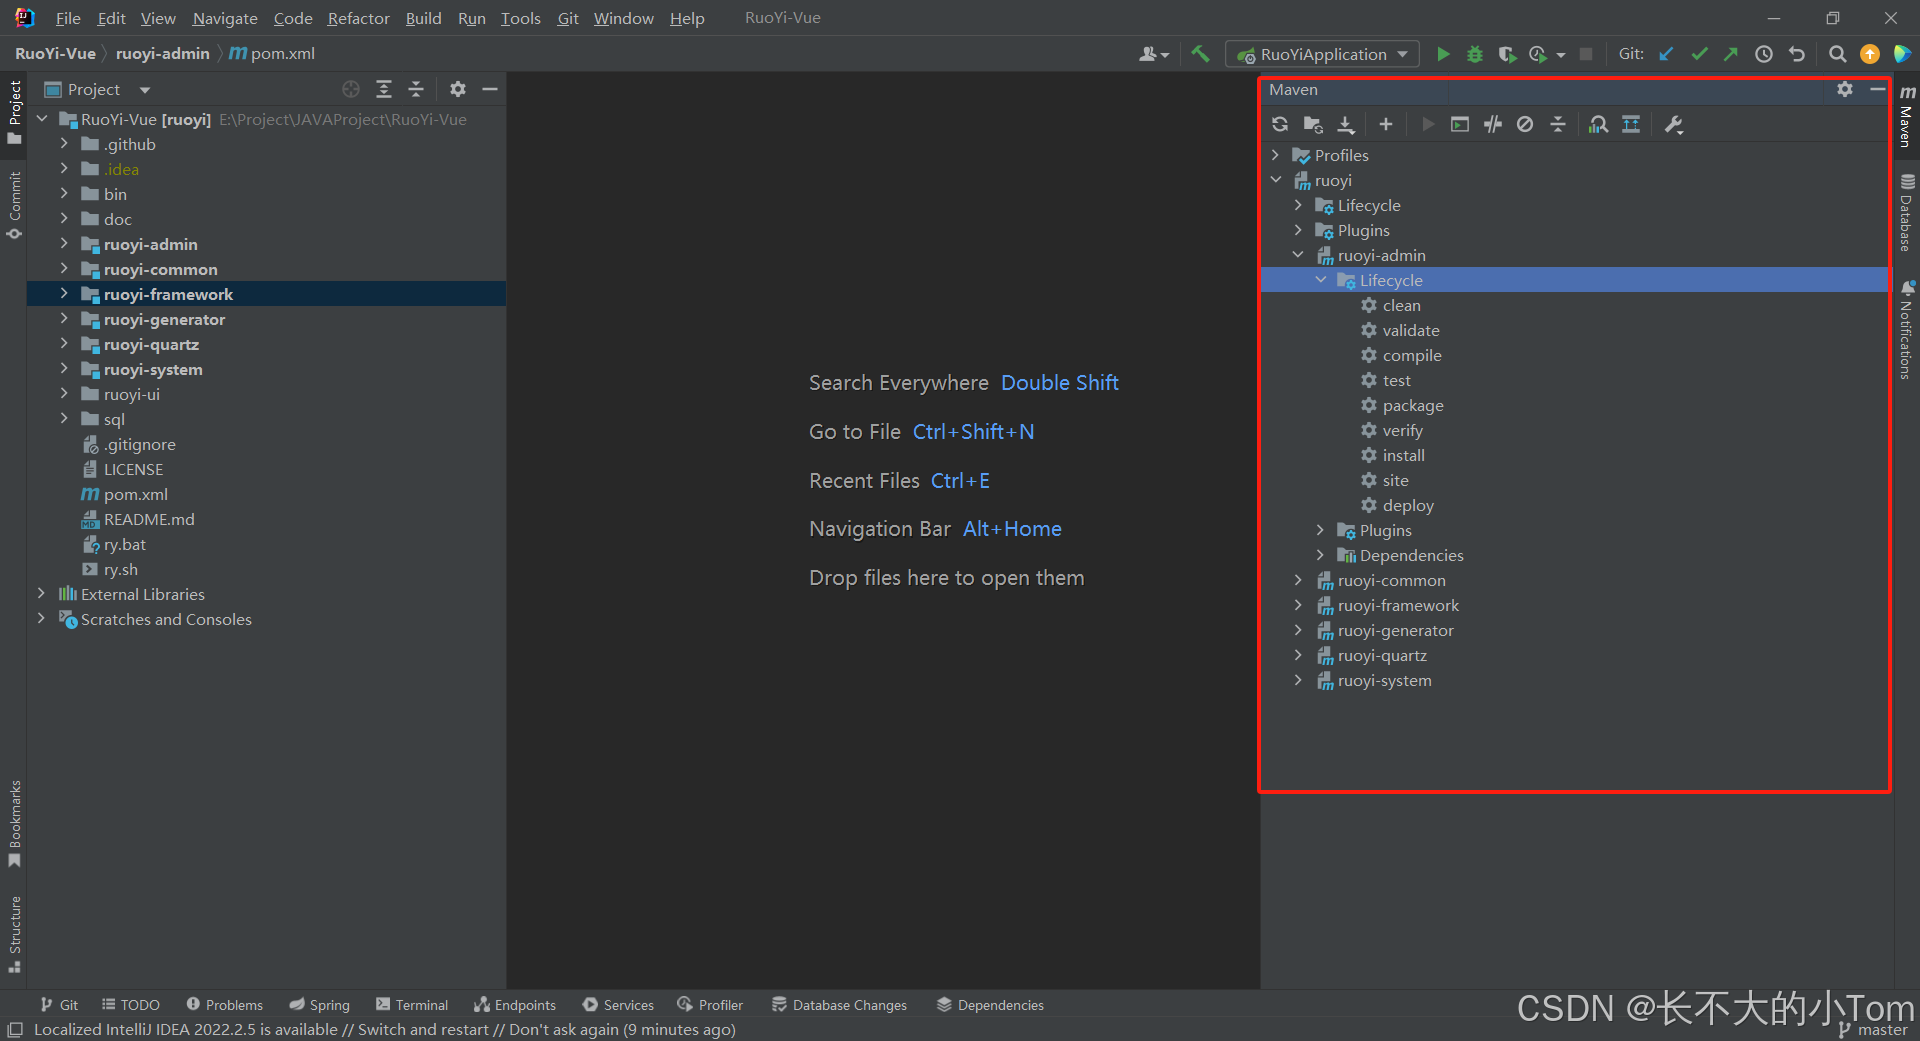This screenshot has height=1041, width=1920.
Task: Open the Problems tool window
Action: pos(224,1005)
